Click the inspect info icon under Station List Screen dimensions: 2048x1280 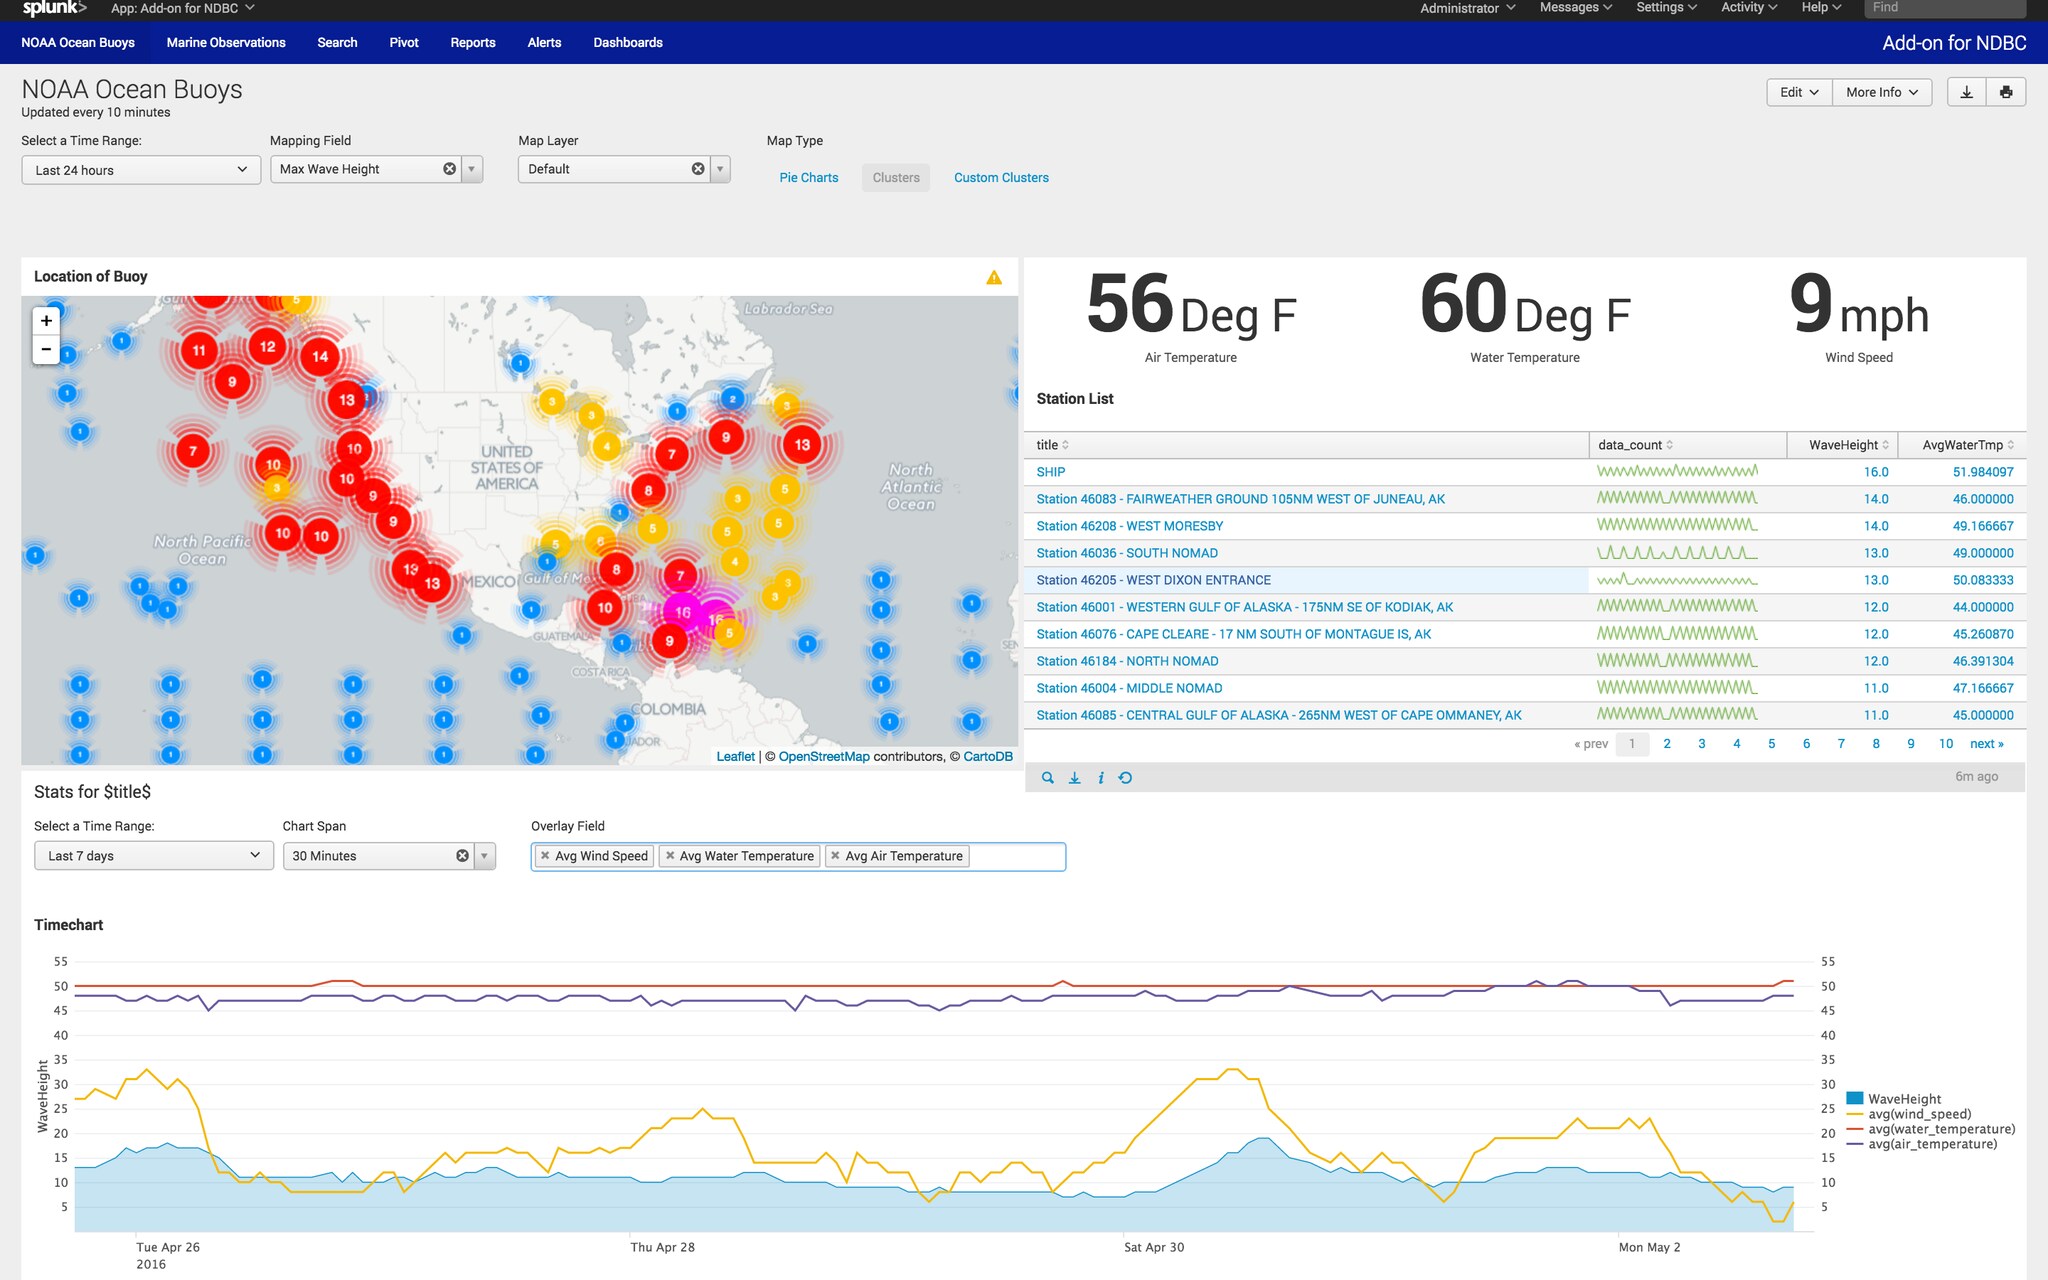tap(1100, 778)
